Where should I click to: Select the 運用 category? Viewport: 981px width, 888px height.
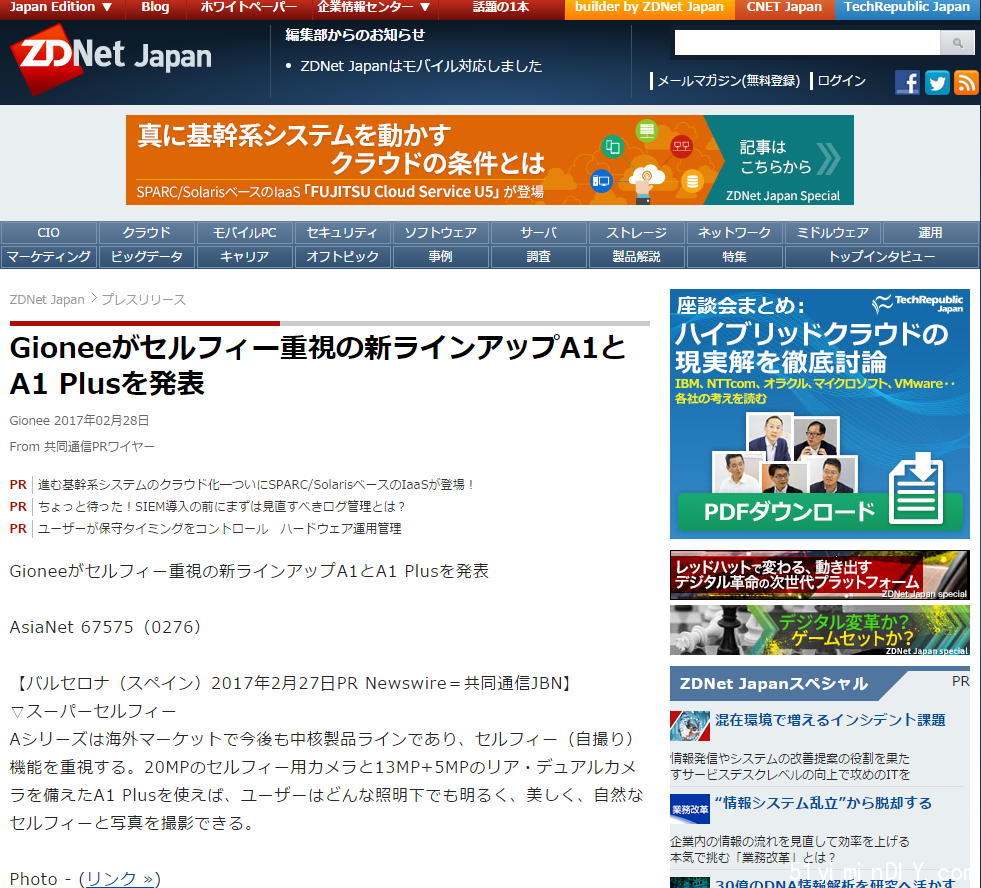click(930, 233)
